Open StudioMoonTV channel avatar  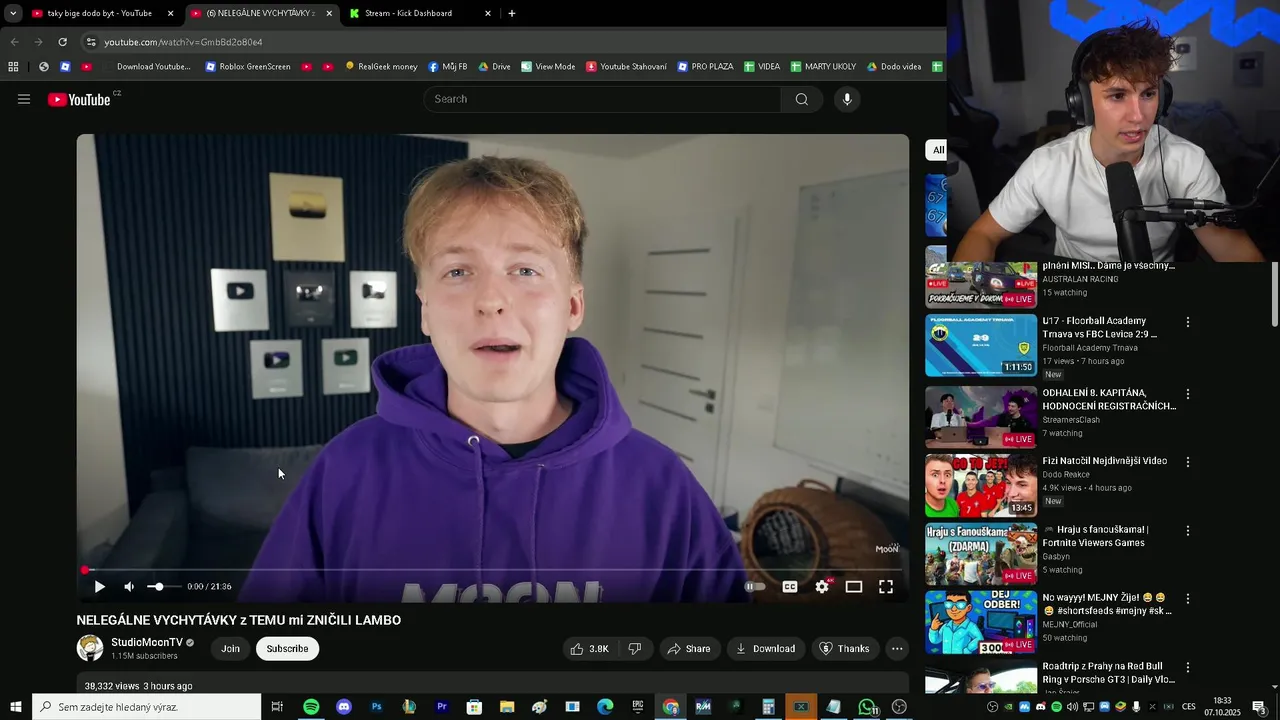click(90, 648)
